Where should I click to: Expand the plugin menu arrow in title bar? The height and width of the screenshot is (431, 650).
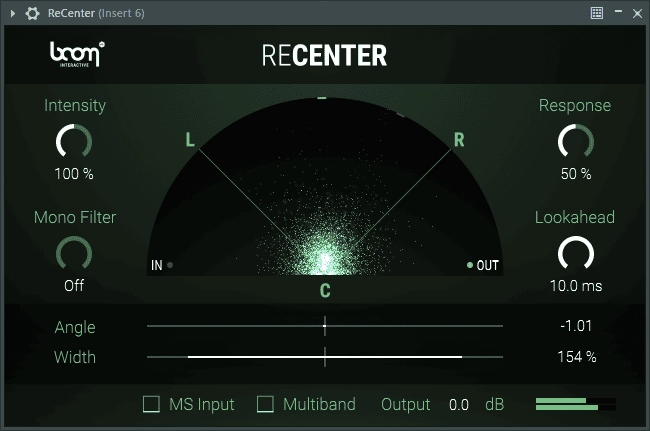coord(13,13)
